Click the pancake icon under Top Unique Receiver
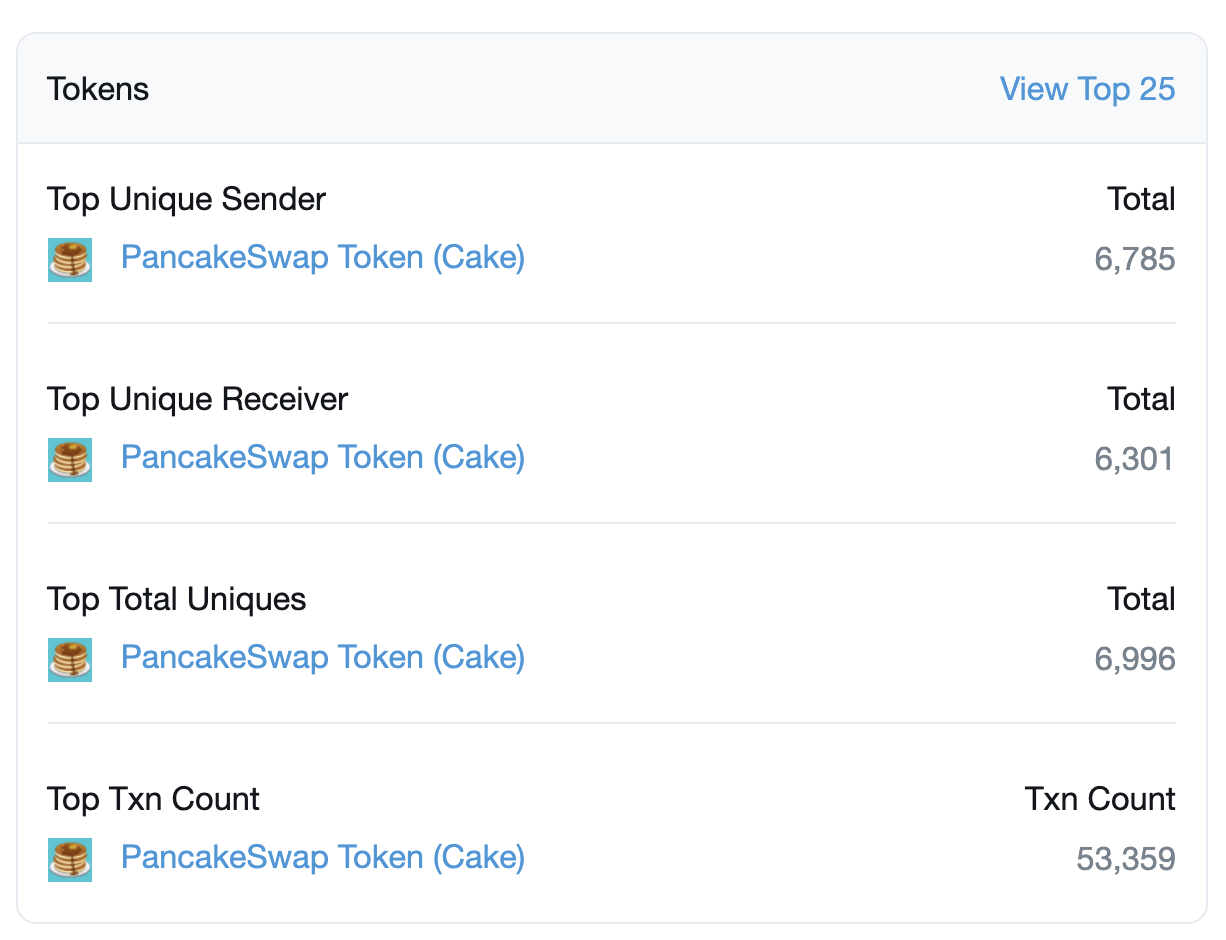 tap(70, 460)
